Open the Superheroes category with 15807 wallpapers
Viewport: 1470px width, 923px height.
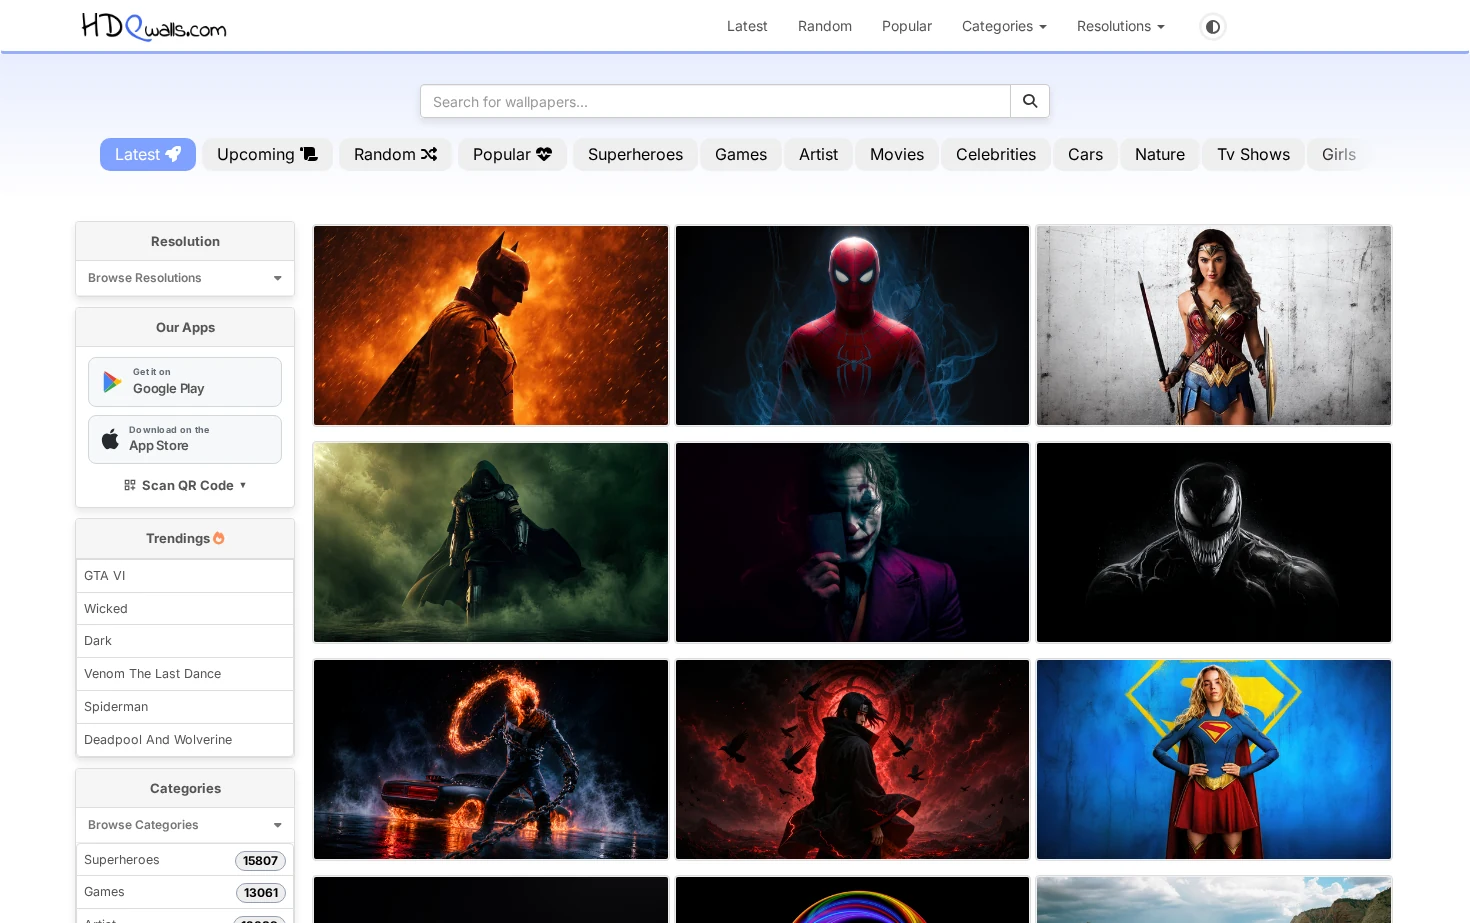point(185,860)
